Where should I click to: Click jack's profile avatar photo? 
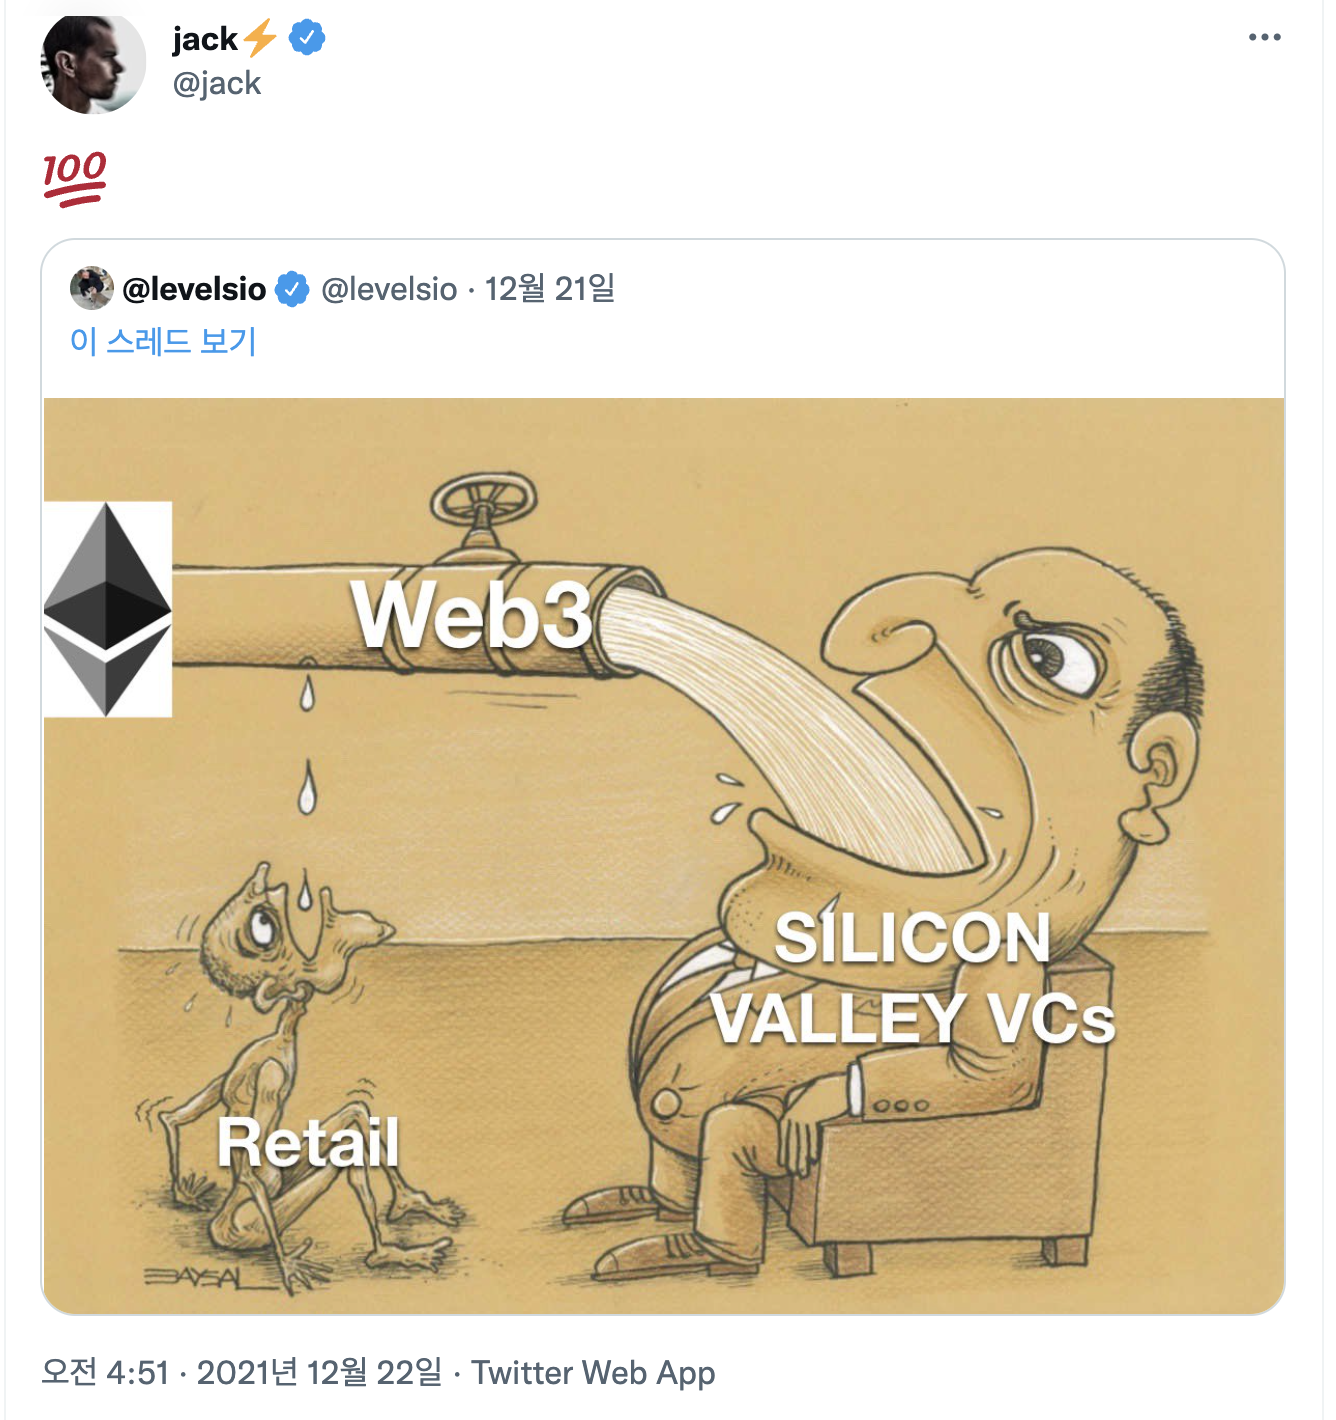point(92,65)
